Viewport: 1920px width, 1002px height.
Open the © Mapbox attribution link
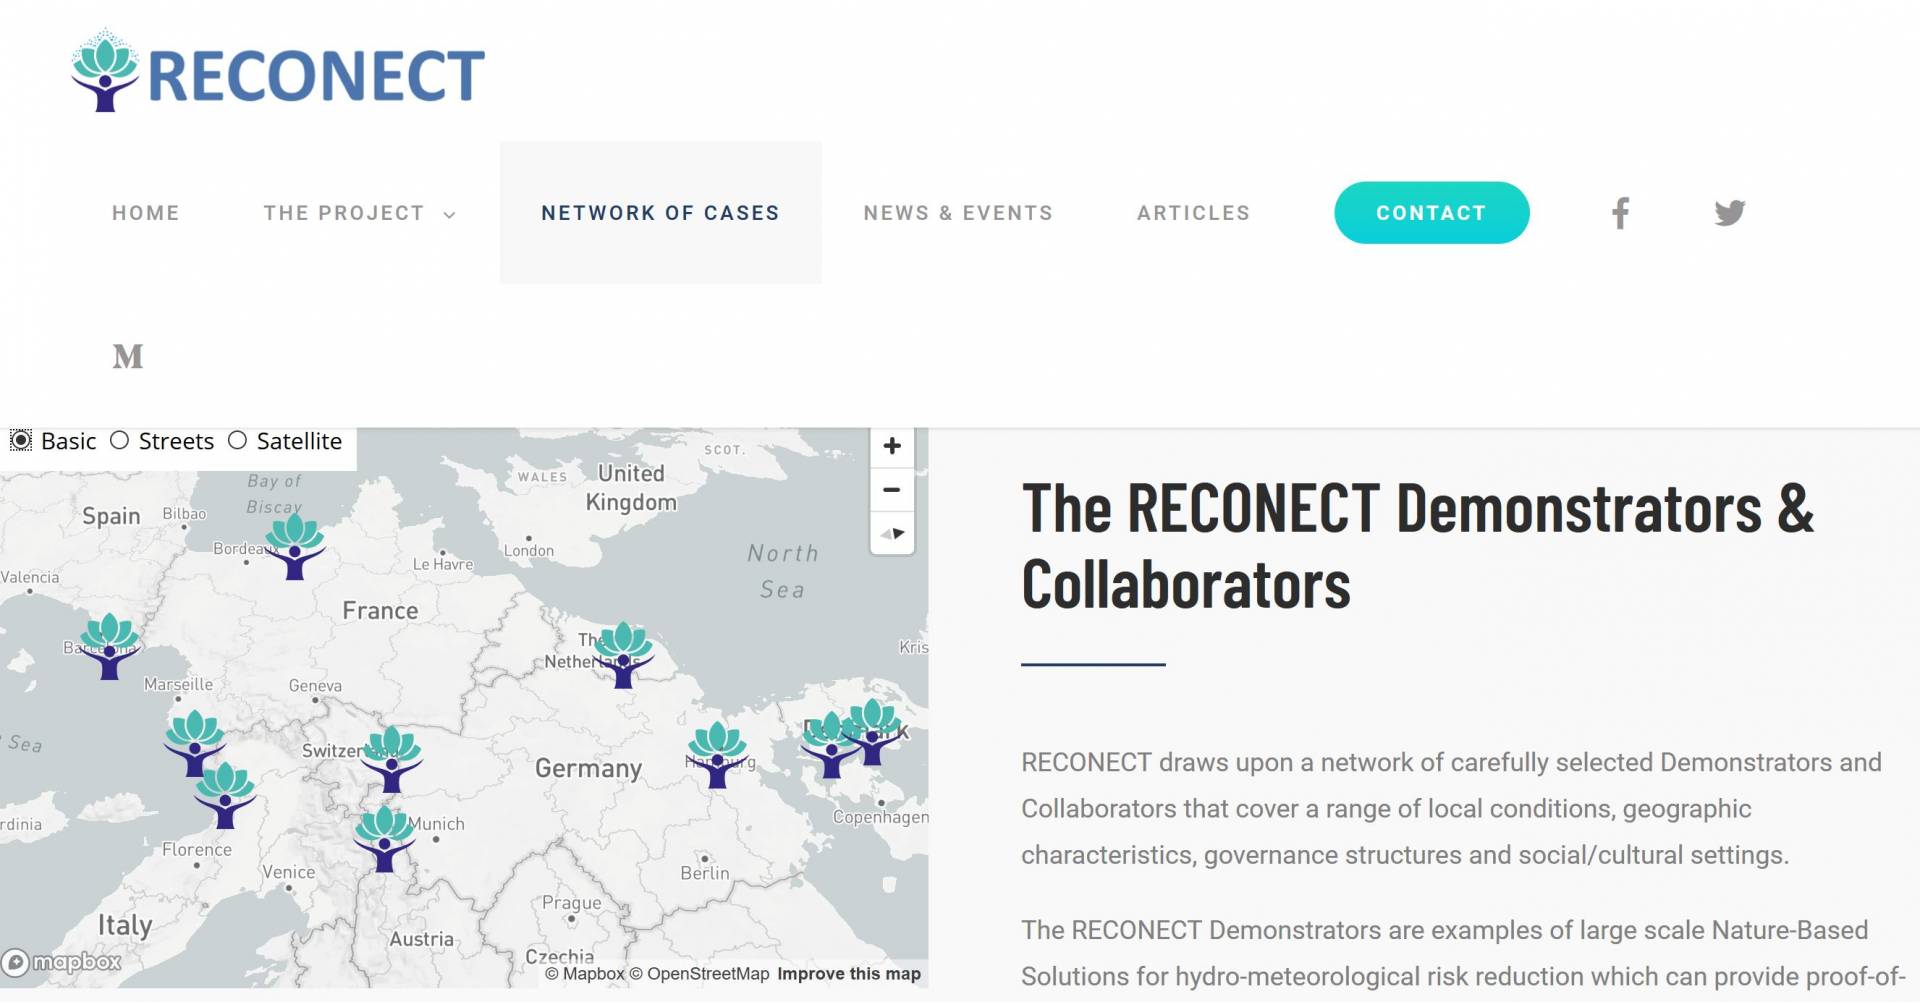[x=585, y=974]
